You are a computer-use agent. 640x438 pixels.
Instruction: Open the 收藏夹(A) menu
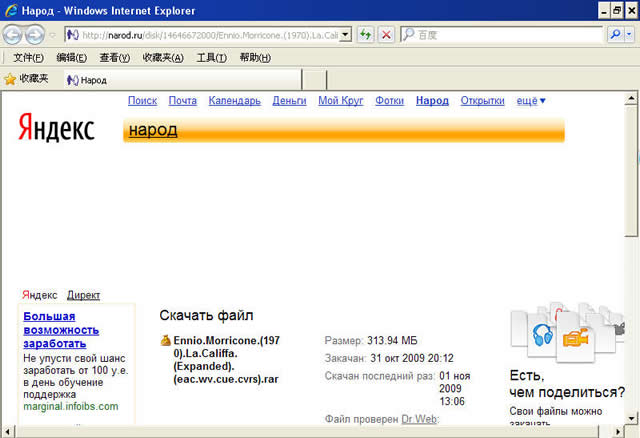coord(163,58)
